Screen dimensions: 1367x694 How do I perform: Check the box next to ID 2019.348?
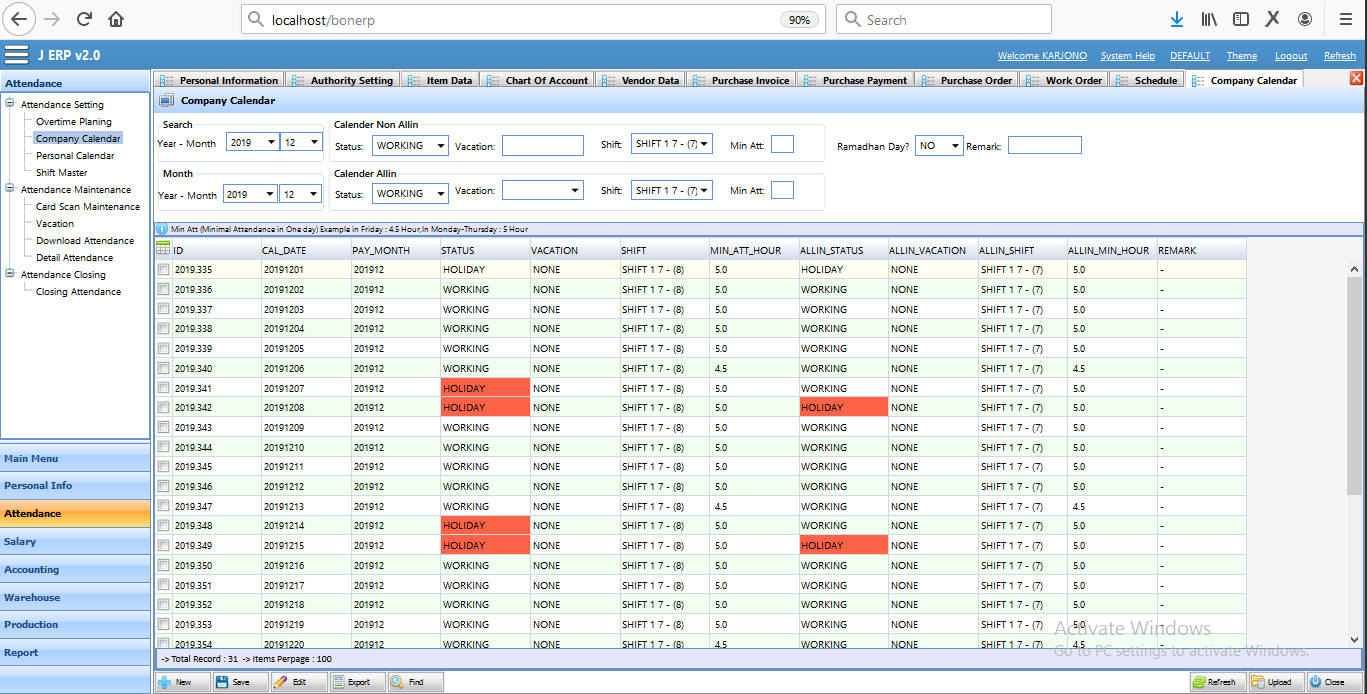click(163, 526)
